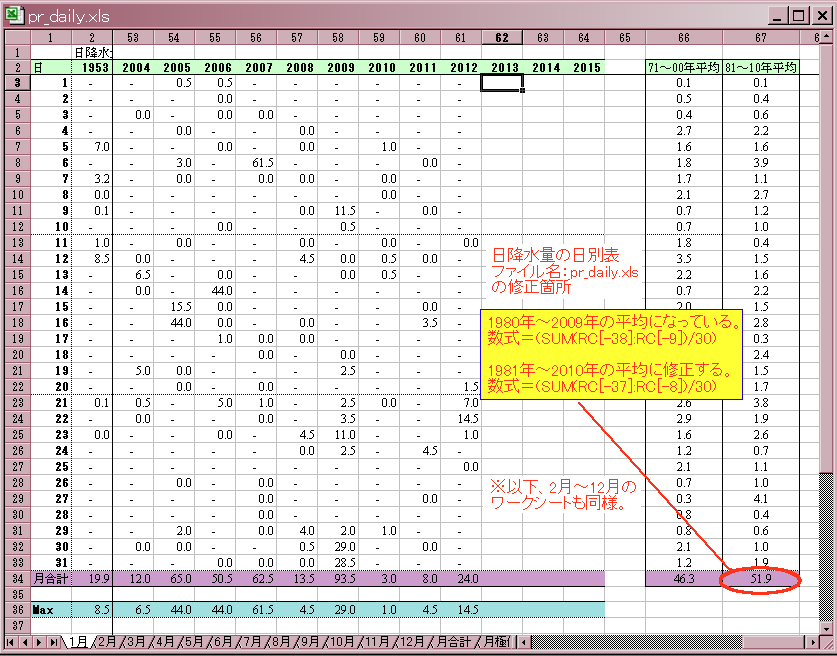Select the 7月 worksheet tab

coord(251,642)
